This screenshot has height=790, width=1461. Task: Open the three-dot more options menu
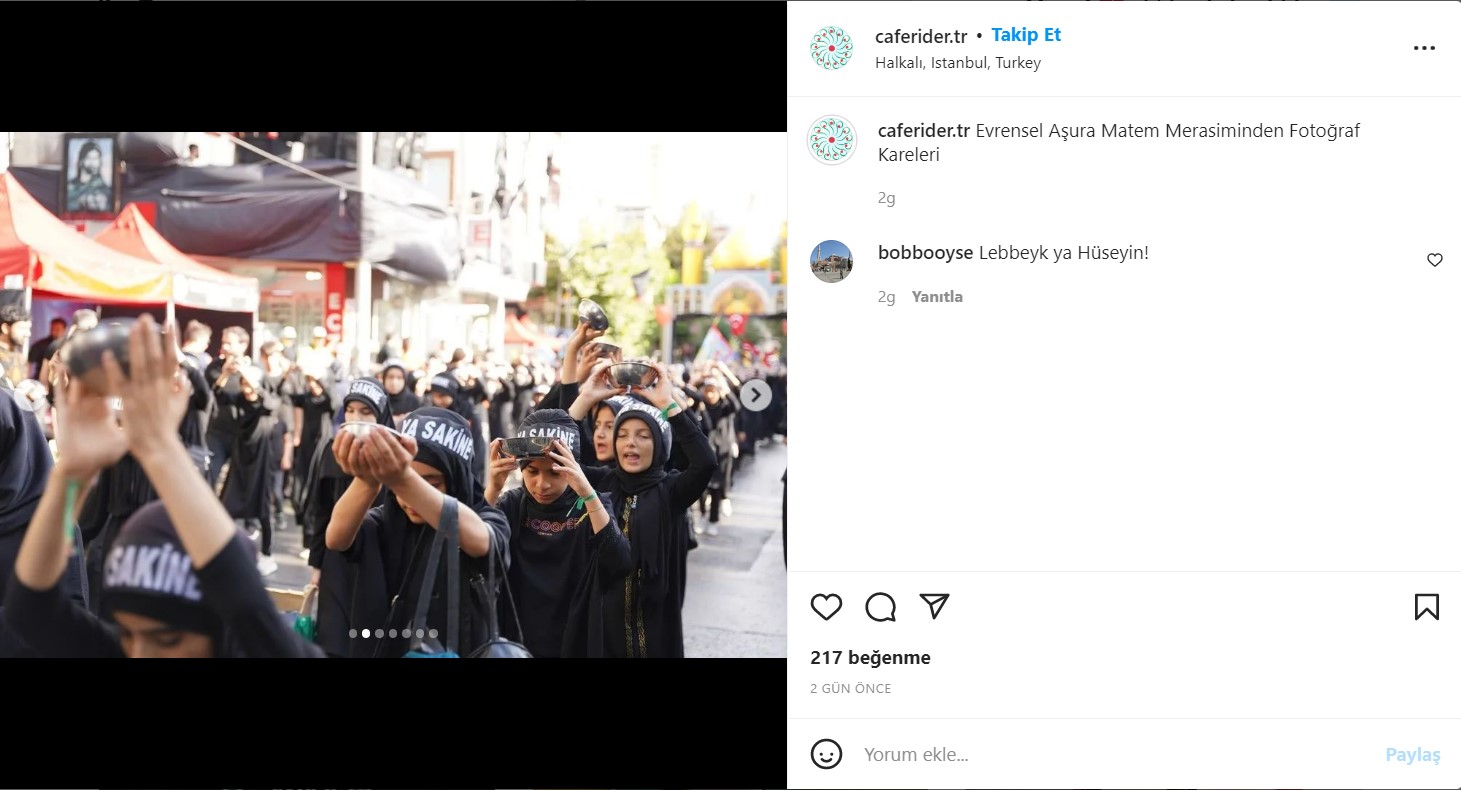[1424, 48]
